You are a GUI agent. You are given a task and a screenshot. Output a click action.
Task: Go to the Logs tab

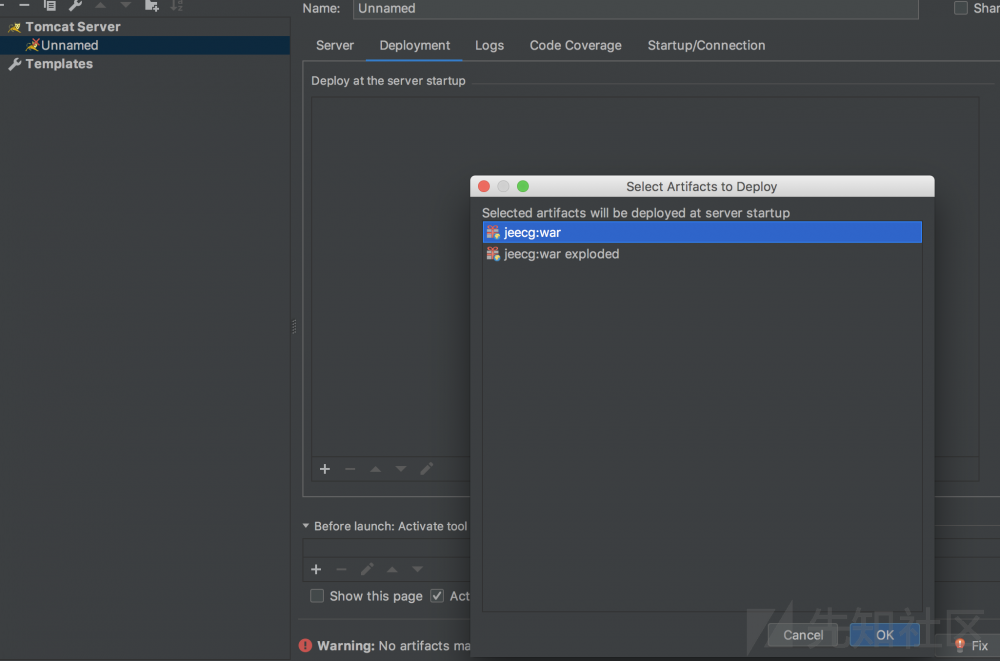489,45
